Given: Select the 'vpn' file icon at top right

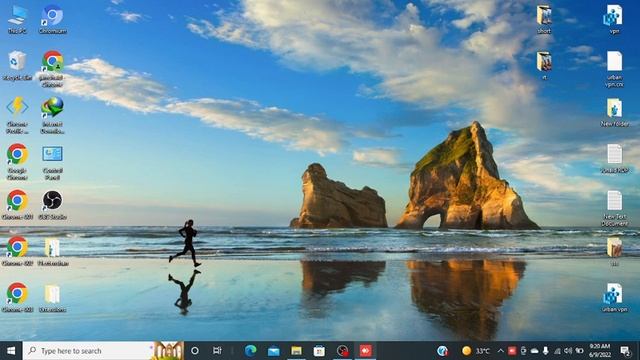Looking at the screenshot, I should [x=614, y=19].
